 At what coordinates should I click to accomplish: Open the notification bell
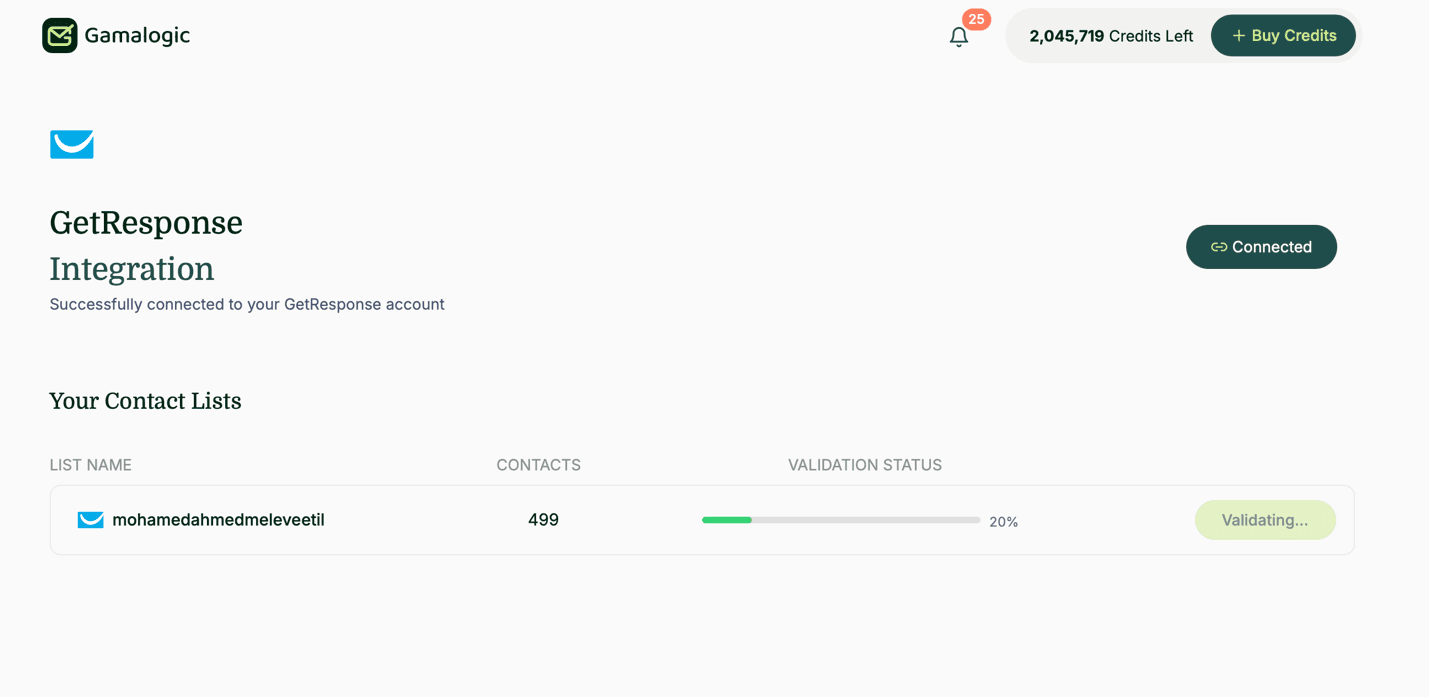[x=959, y=36]
